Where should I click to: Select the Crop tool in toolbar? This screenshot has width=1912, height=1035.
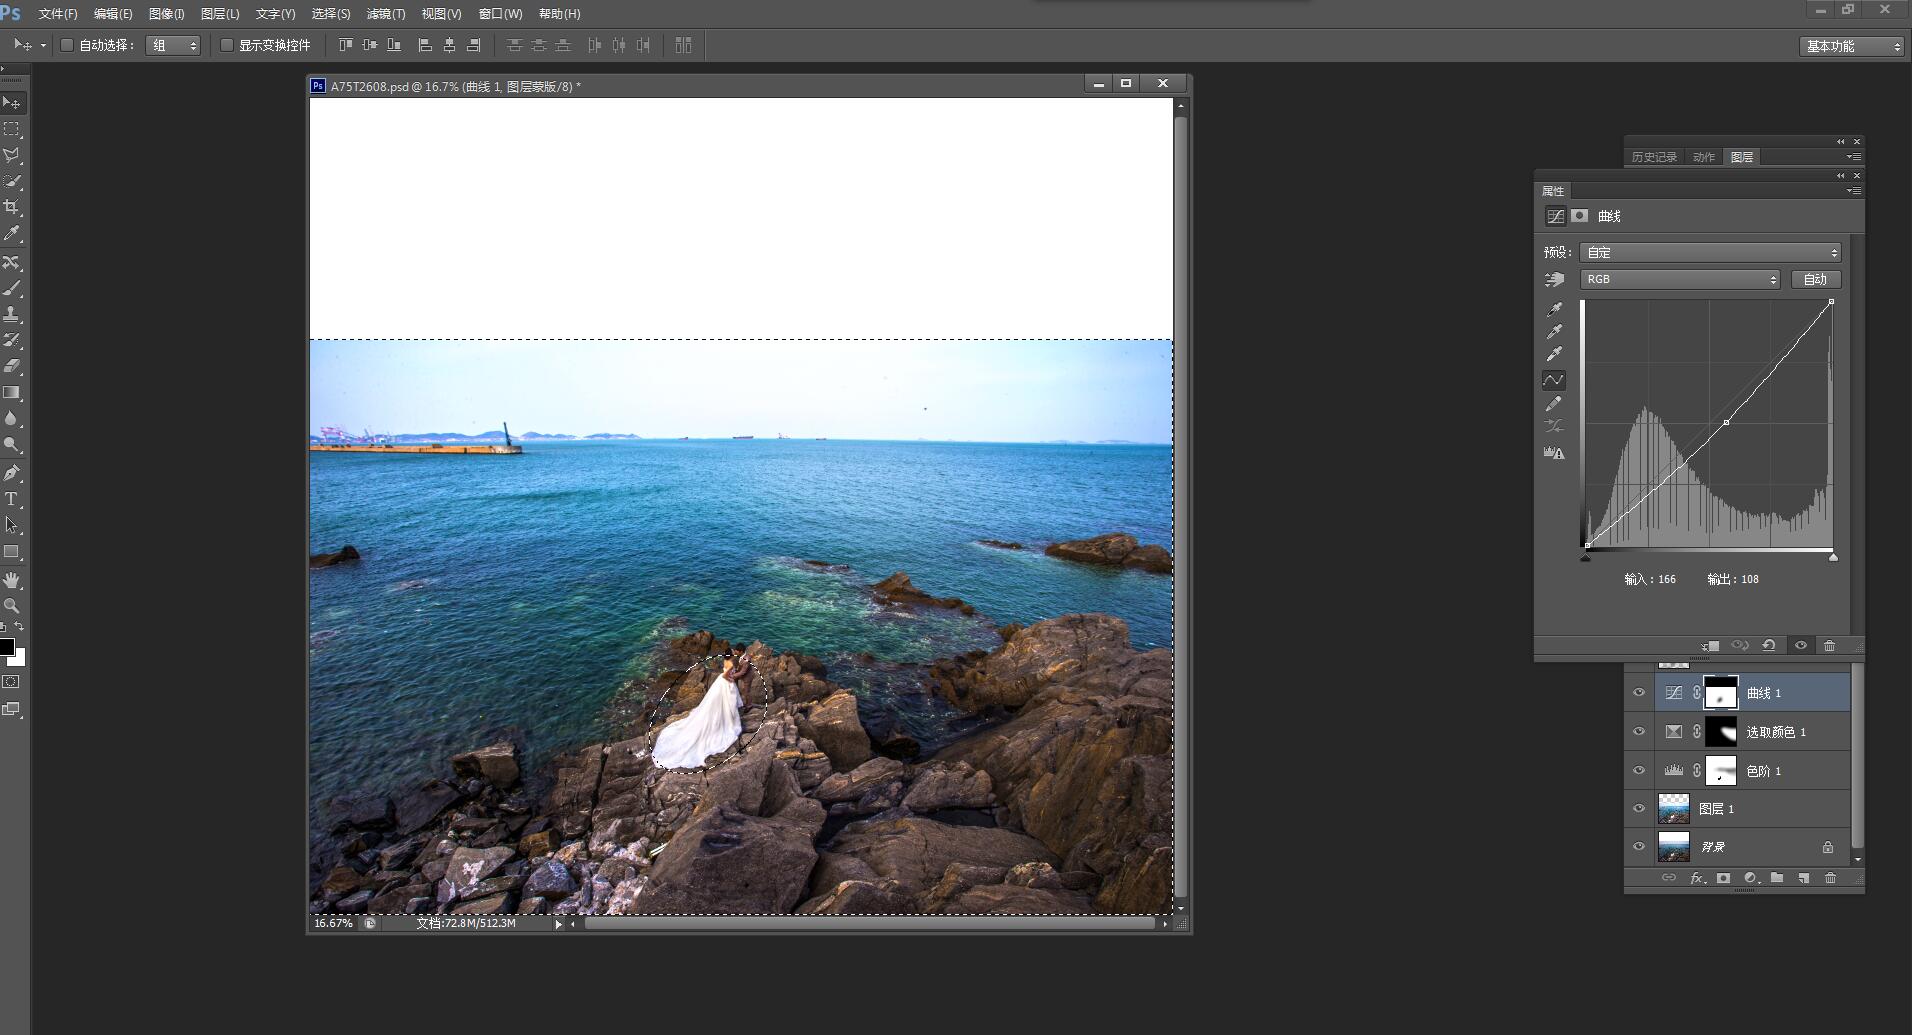coord(12,207)
